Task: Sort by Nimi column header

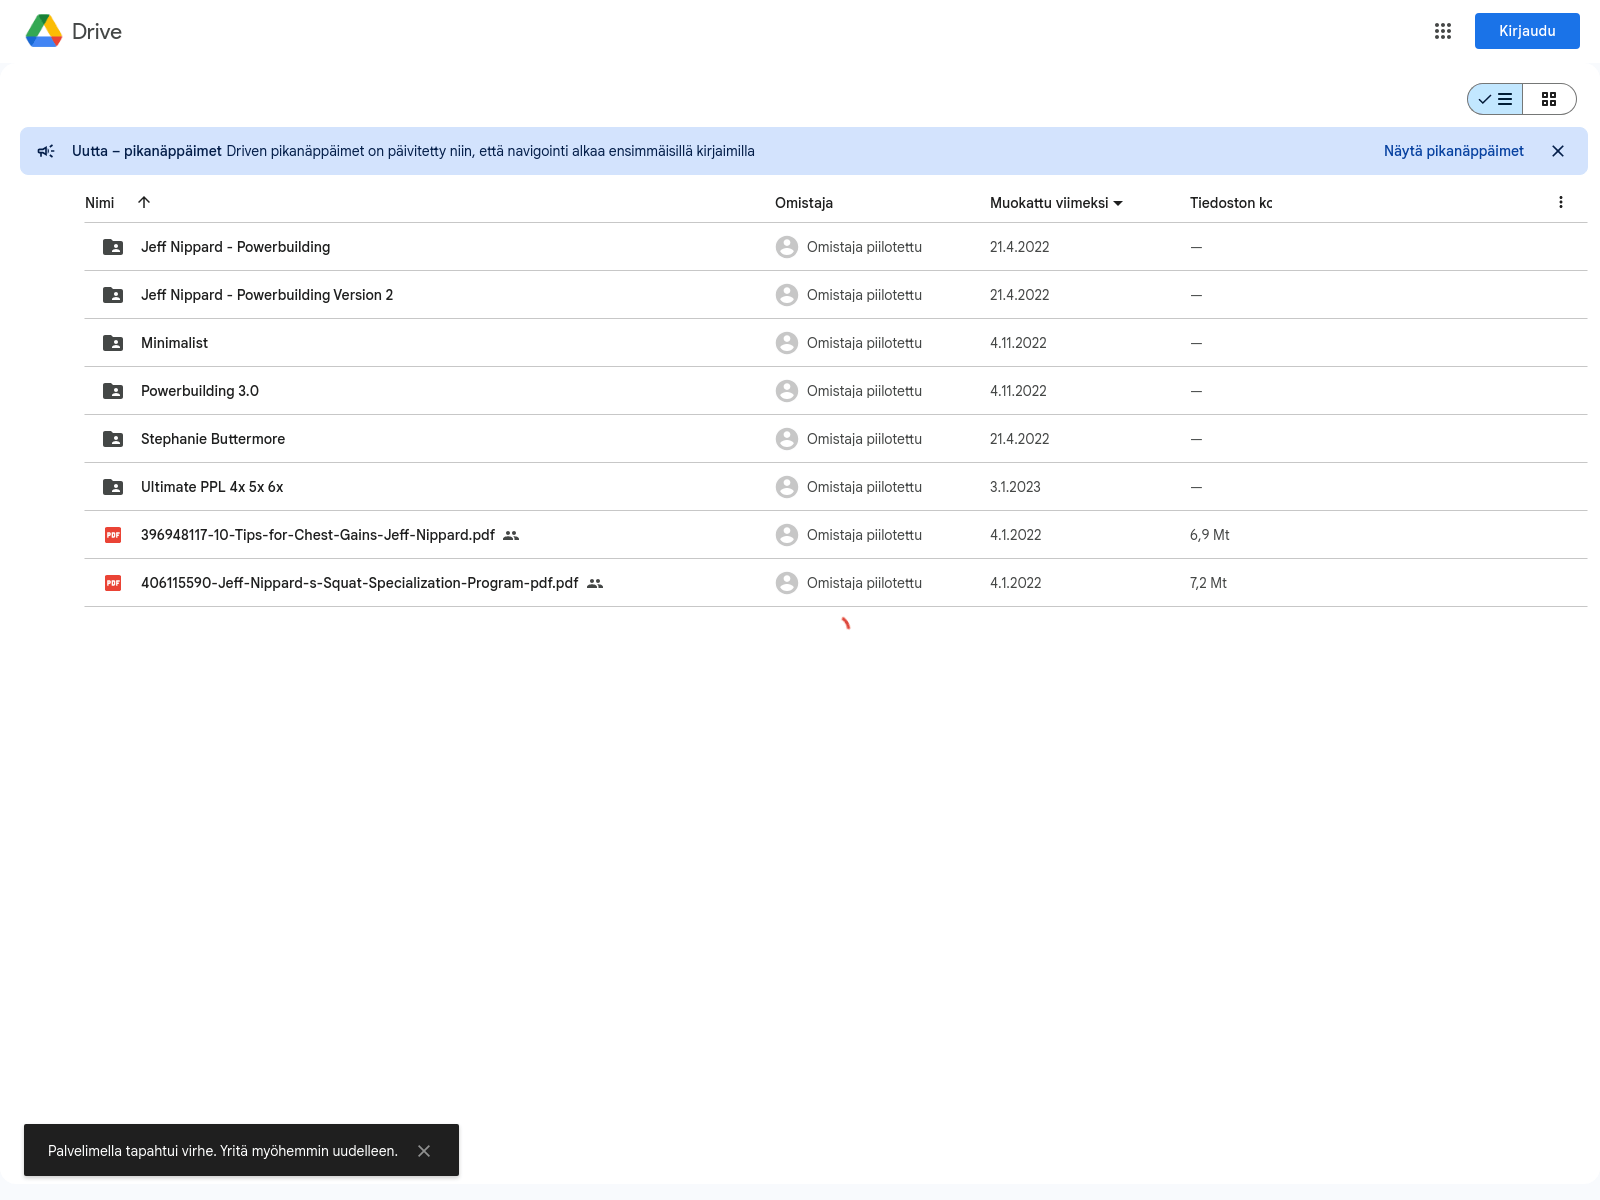Action: tap(100, 203)
